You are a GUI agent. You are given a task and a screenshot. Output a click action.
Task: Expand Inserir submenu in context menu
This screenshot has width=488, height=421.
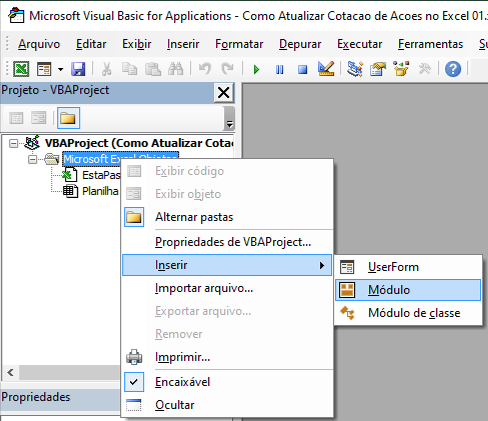click(227, 265)
